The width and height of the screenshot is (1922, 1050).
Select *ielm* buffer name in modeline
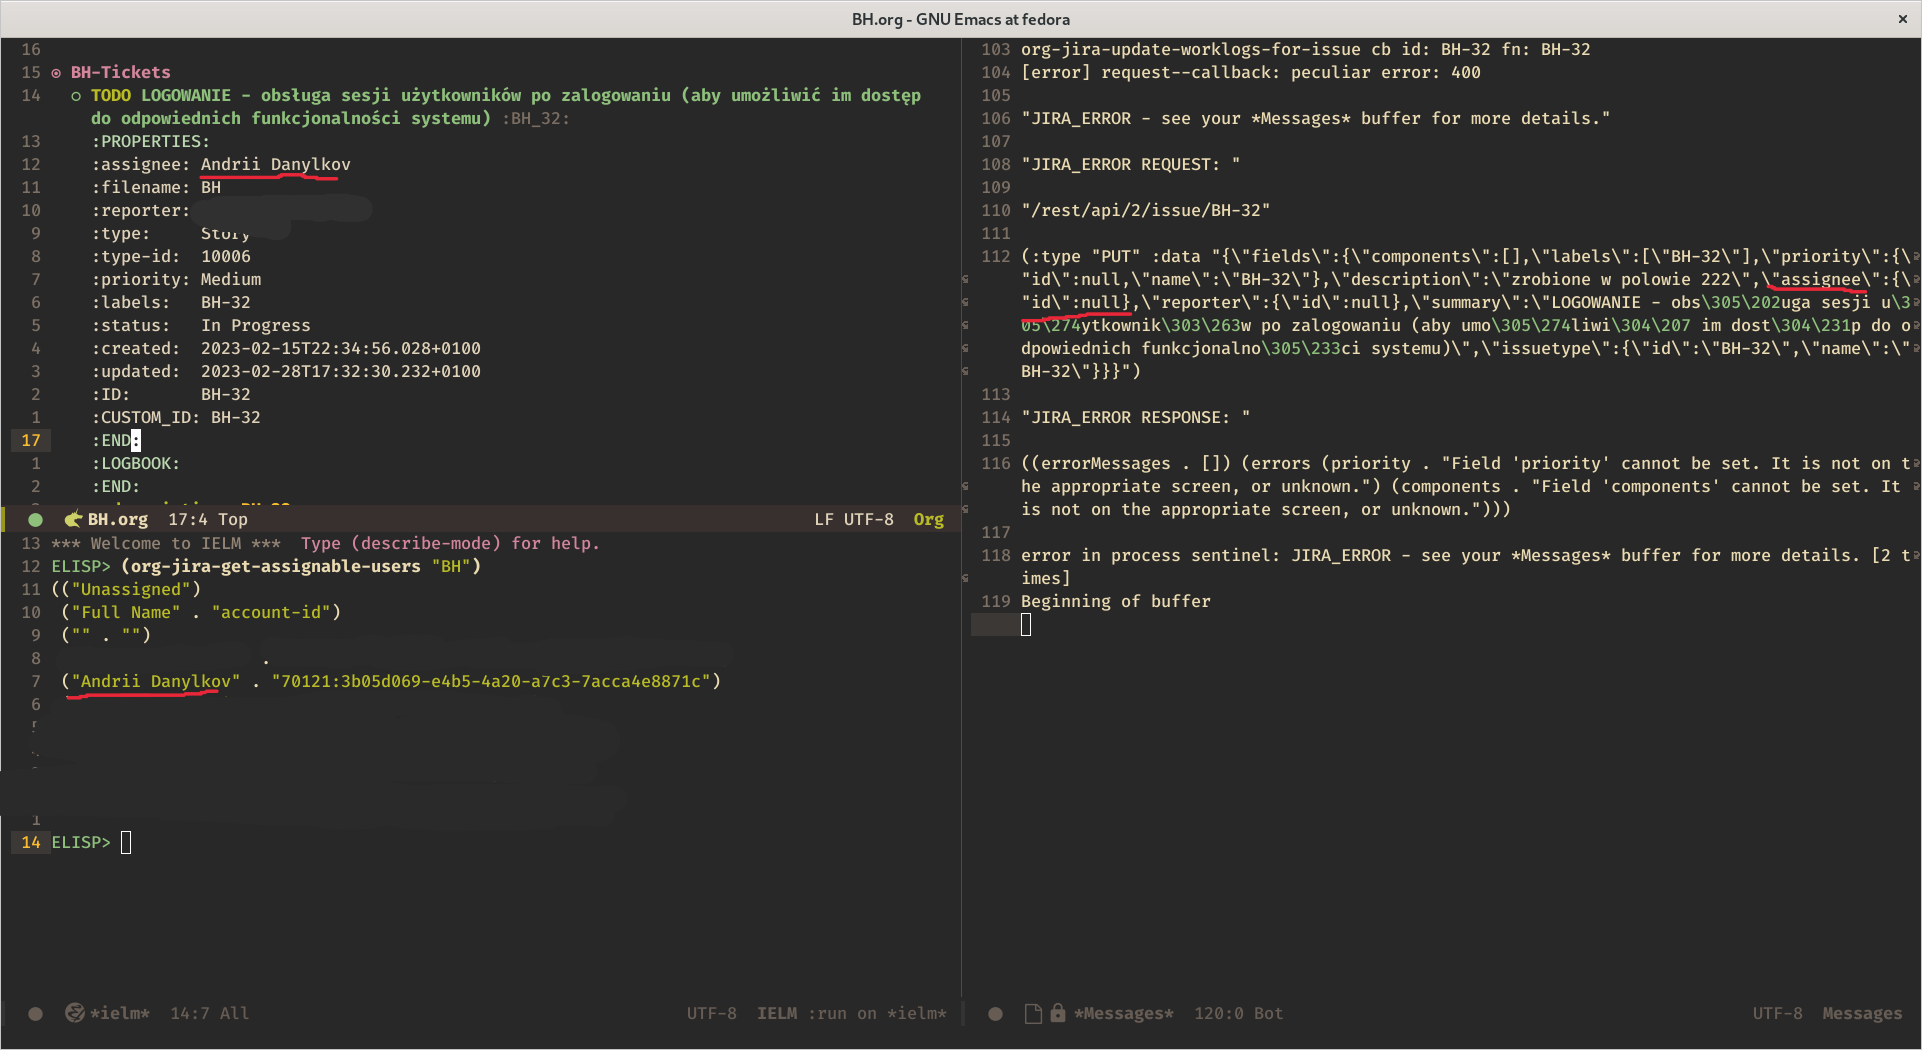(x=120, y=1013)
